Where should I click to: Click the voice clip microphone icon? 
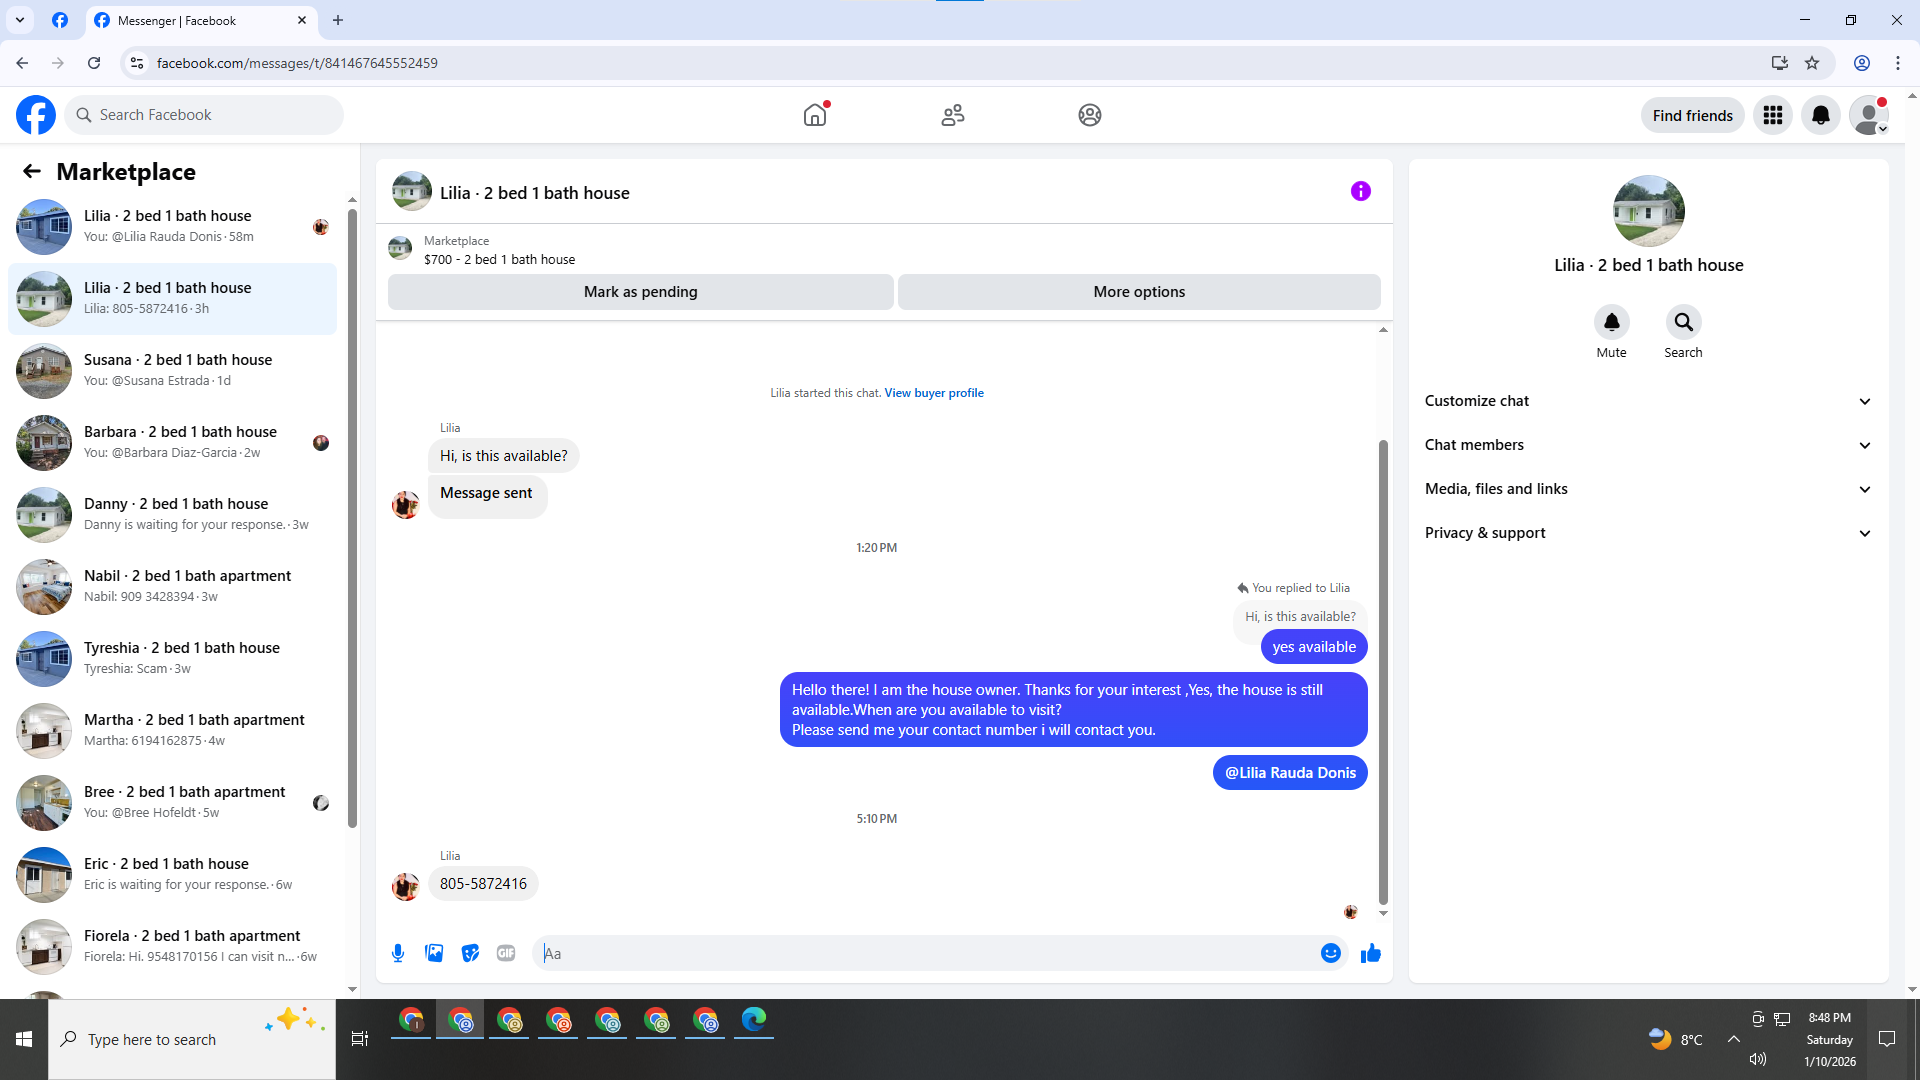point(398,953)
